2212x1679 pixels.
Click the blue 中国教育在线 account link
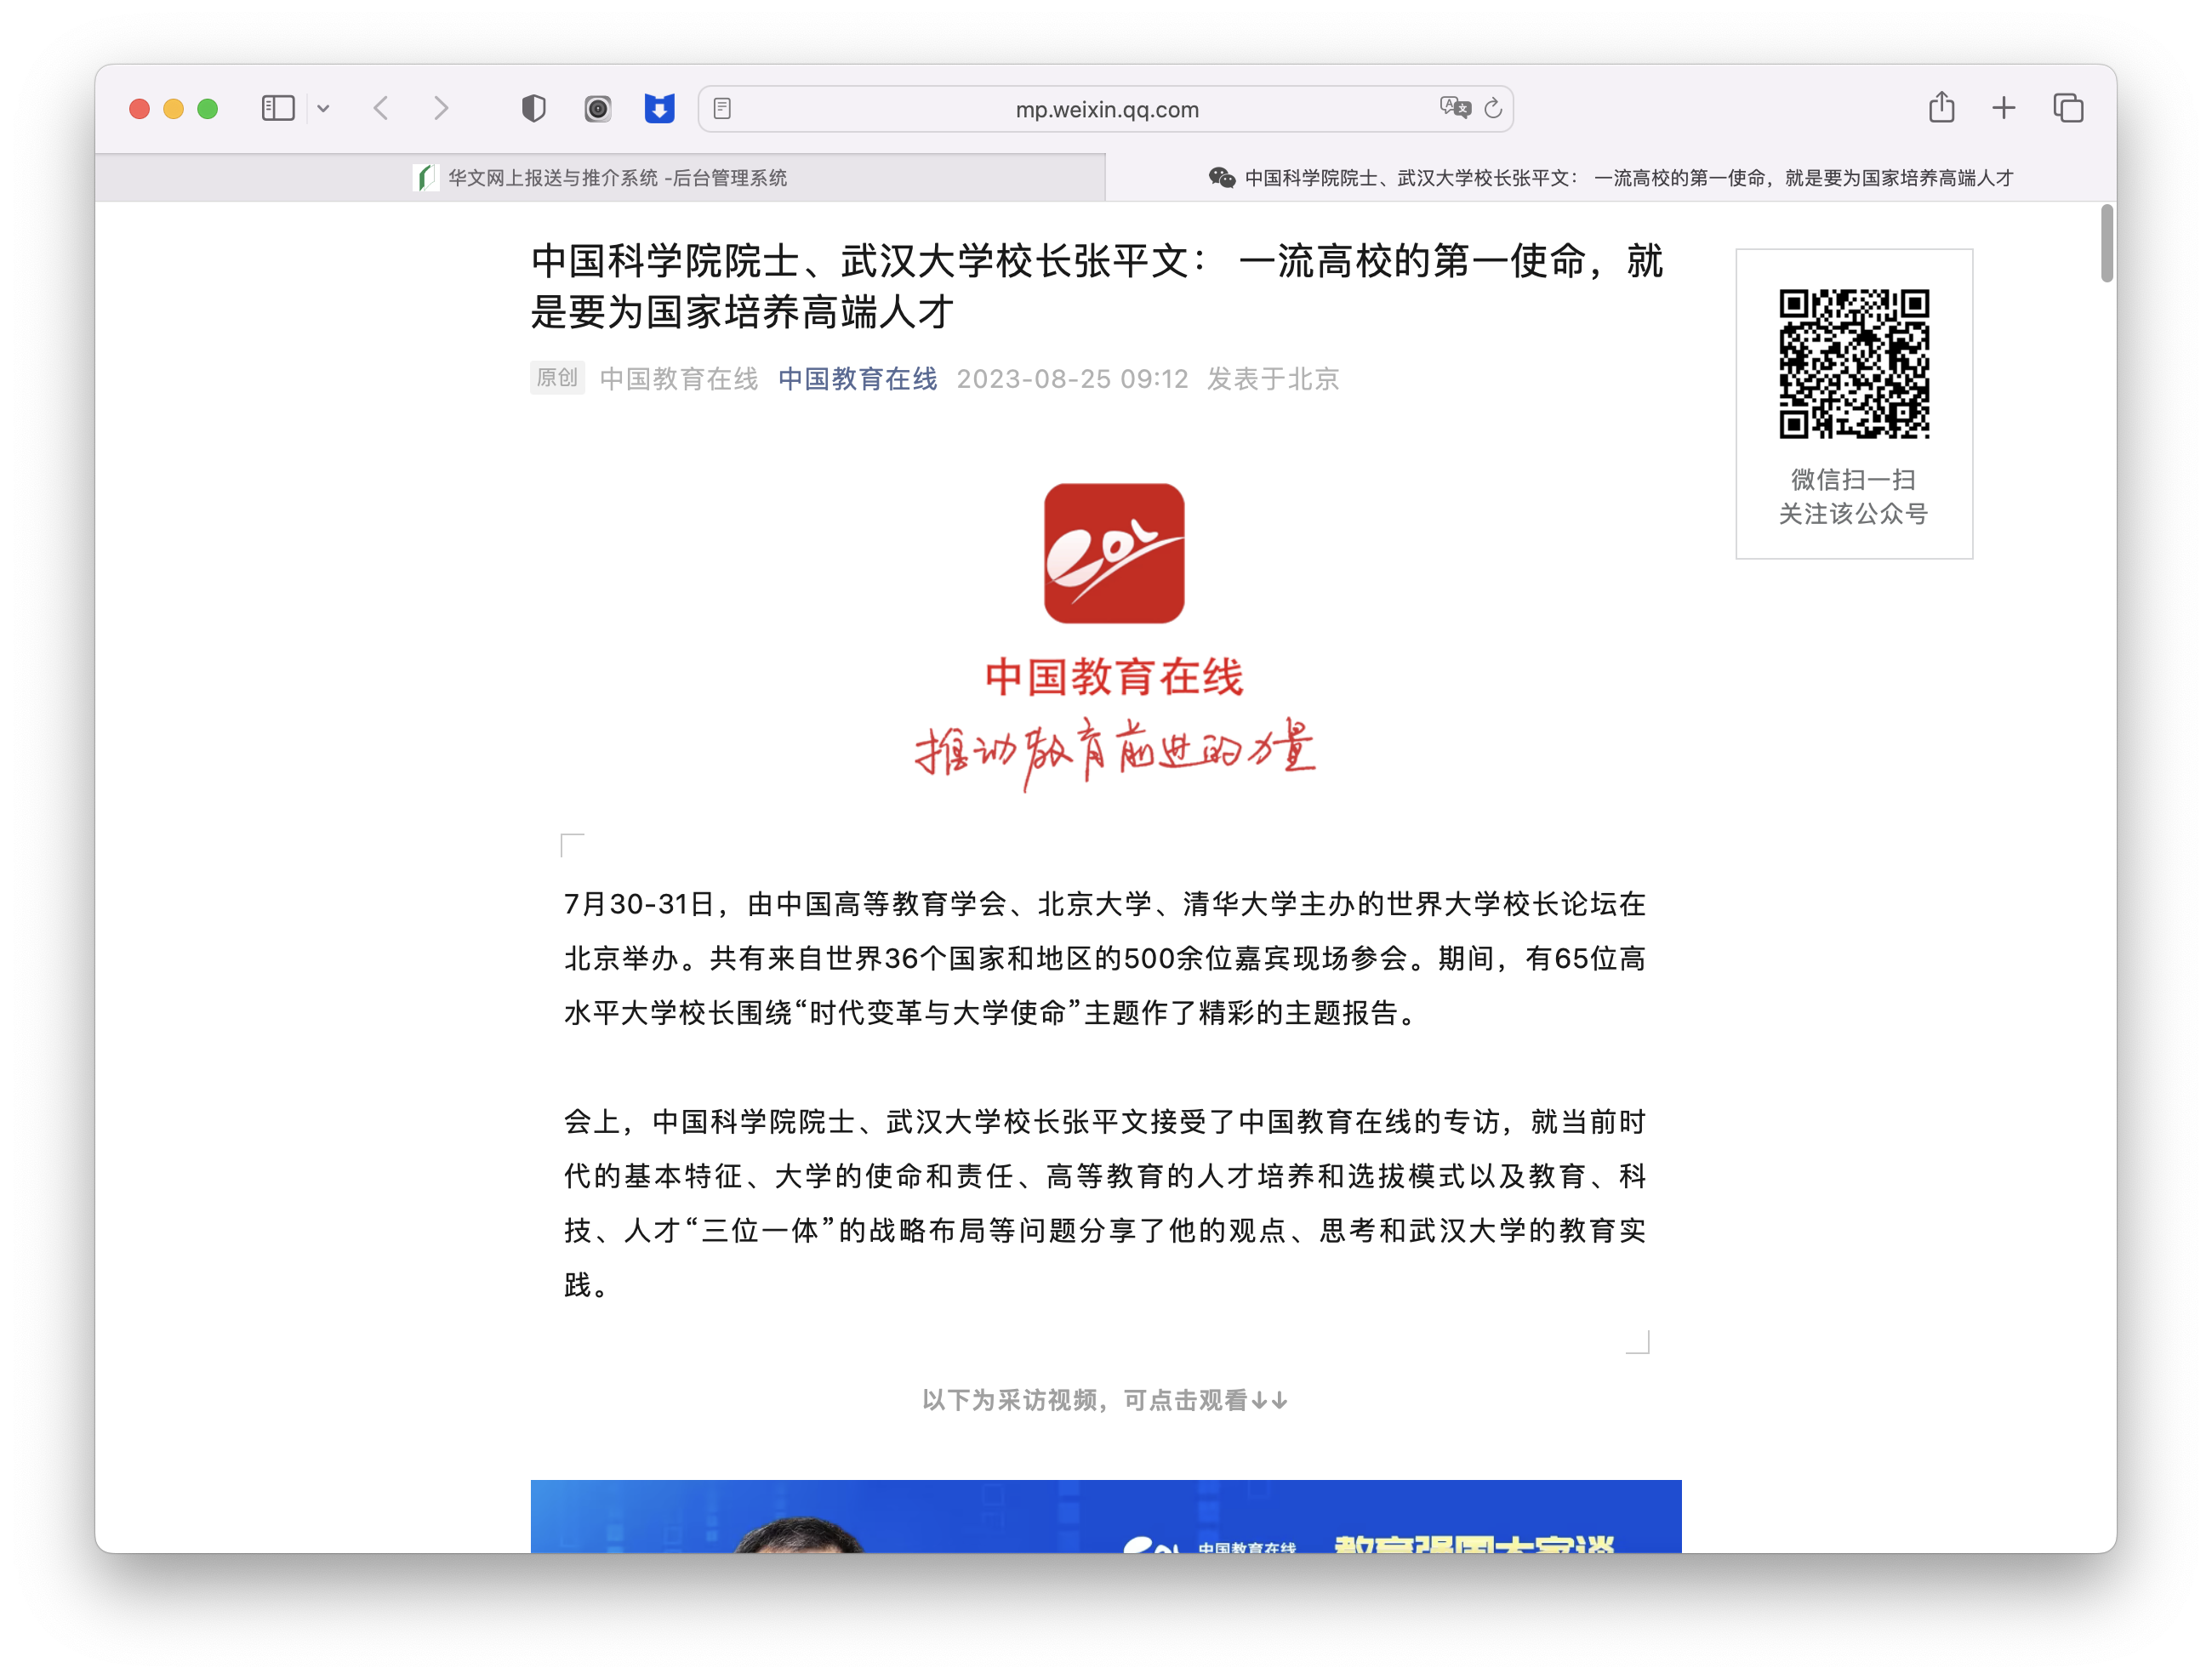[857, 379]
